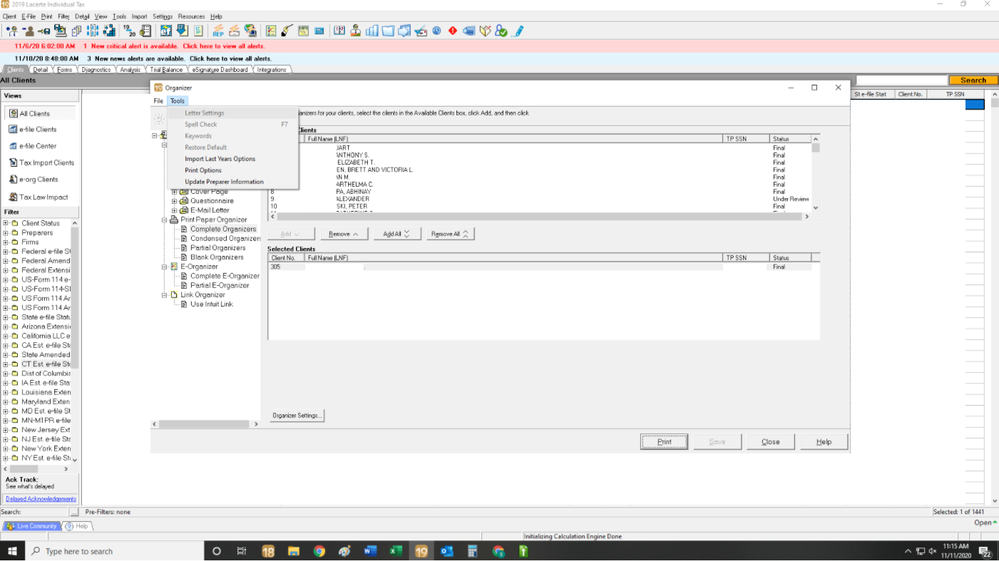
Task: Click the blue bar chart toolbar icon
Action: pyautogui.click(x=372, y=31)
